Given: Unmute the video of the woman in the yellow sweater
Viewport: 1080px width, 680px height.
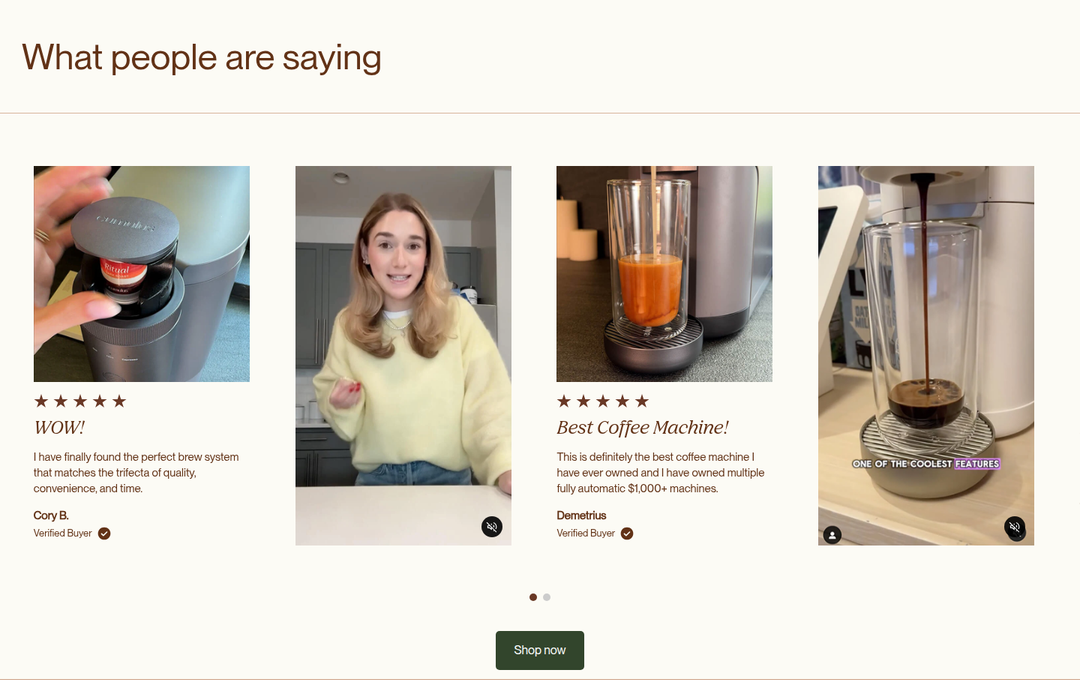Looking at the screenshot, I should (492, 527).
